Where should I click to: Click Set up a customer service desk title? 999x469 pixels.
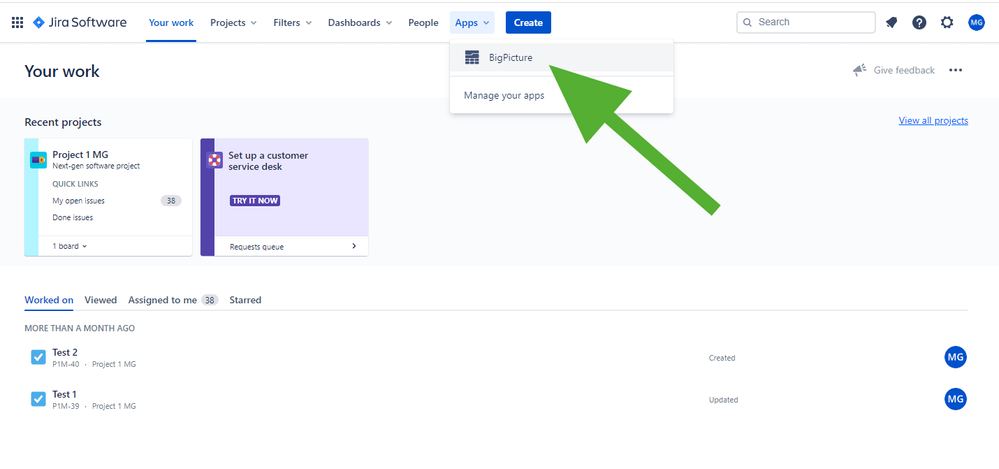268,161
